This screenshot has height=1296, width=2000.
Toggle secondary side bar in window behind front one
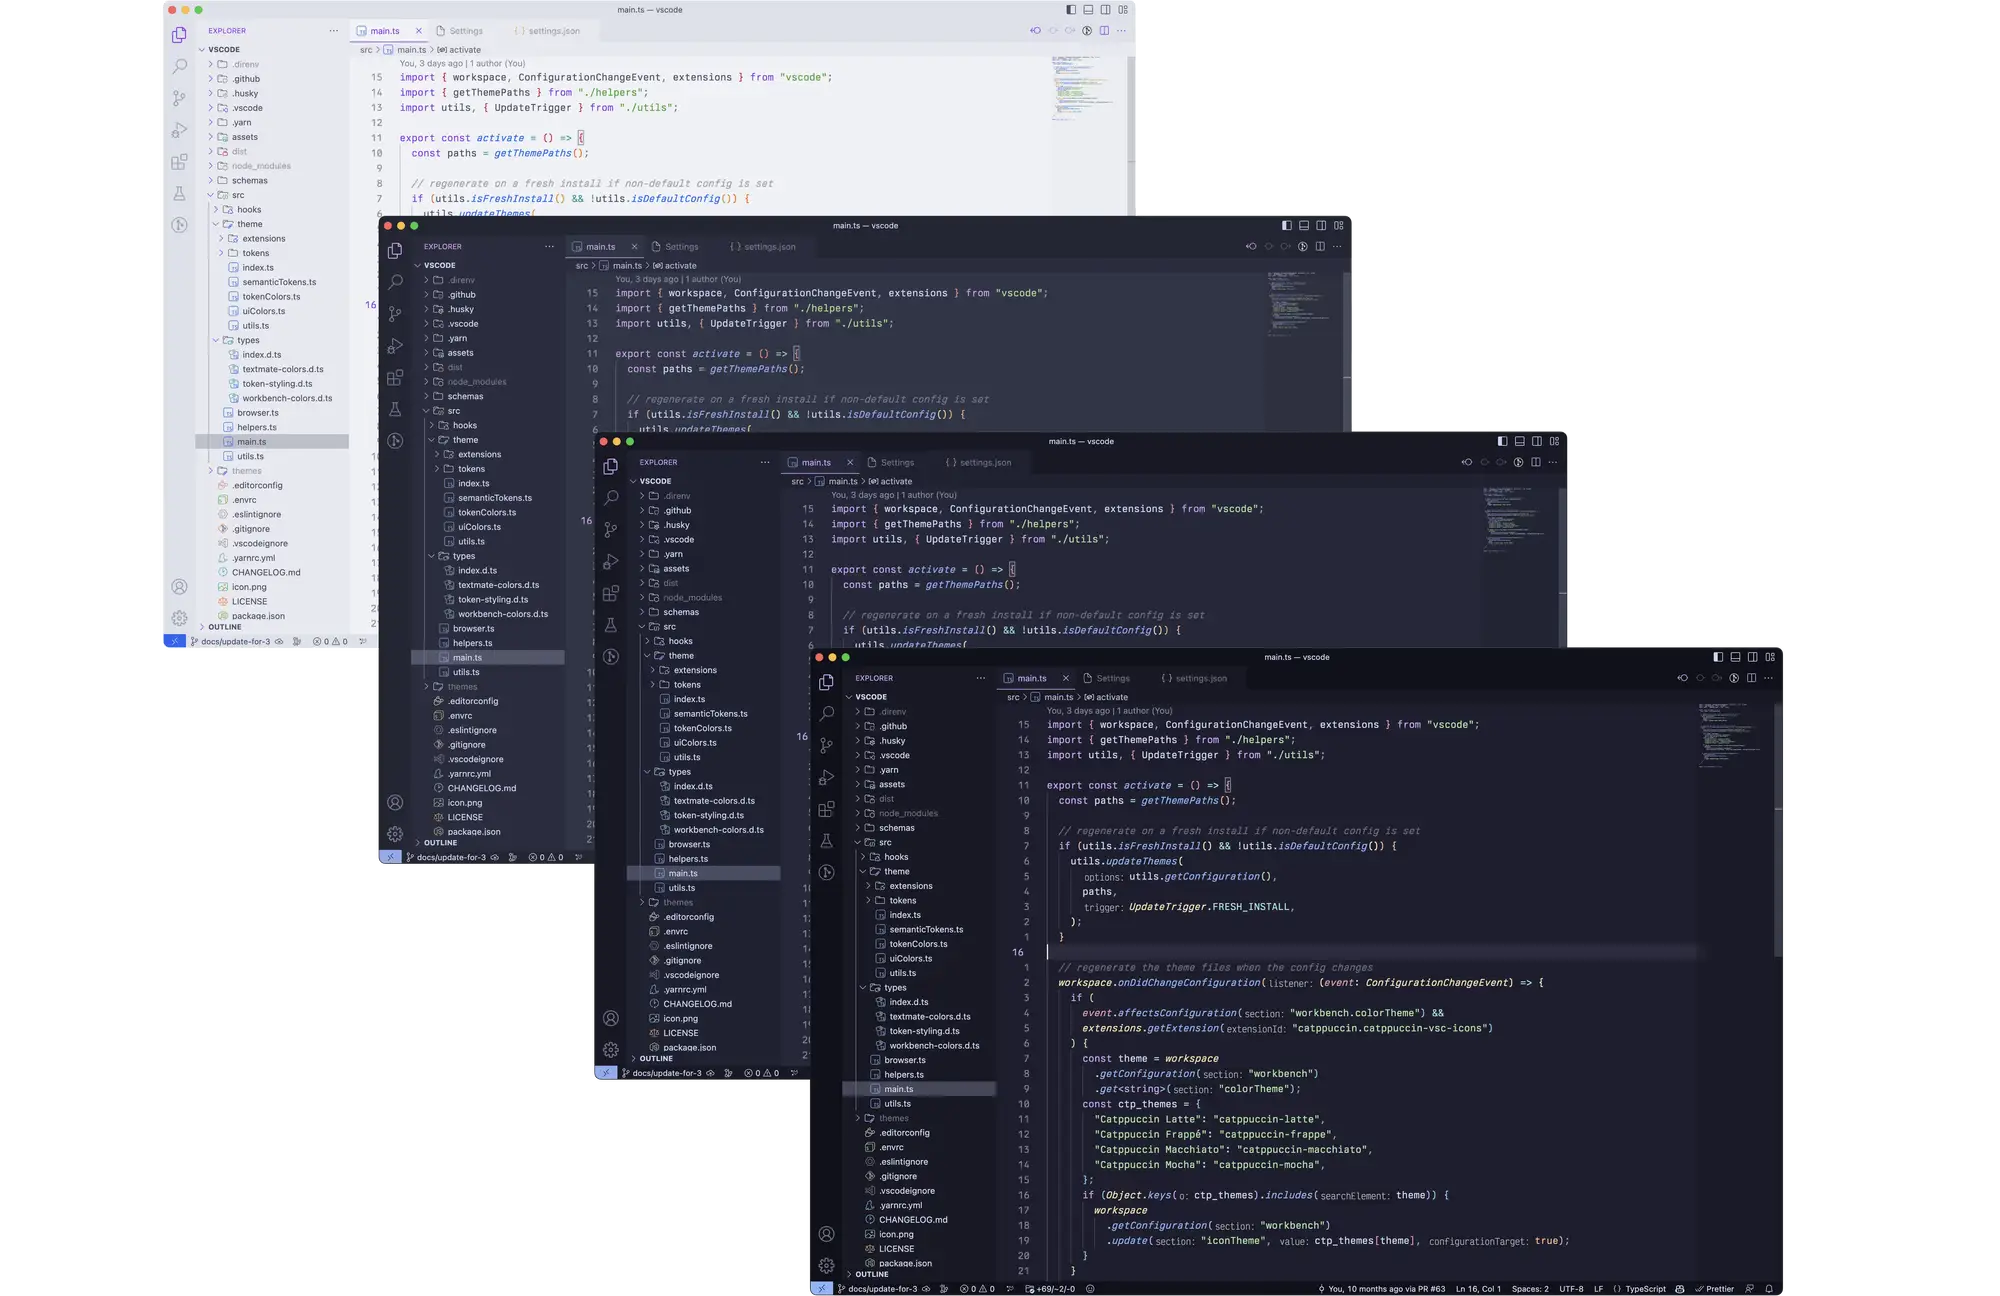point(1537,441)
